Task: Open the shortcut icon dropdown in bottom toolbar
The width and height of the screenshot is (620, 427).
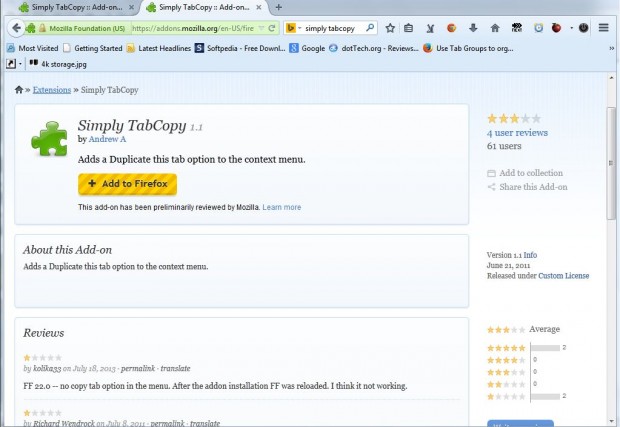Action: coord(20,64)
